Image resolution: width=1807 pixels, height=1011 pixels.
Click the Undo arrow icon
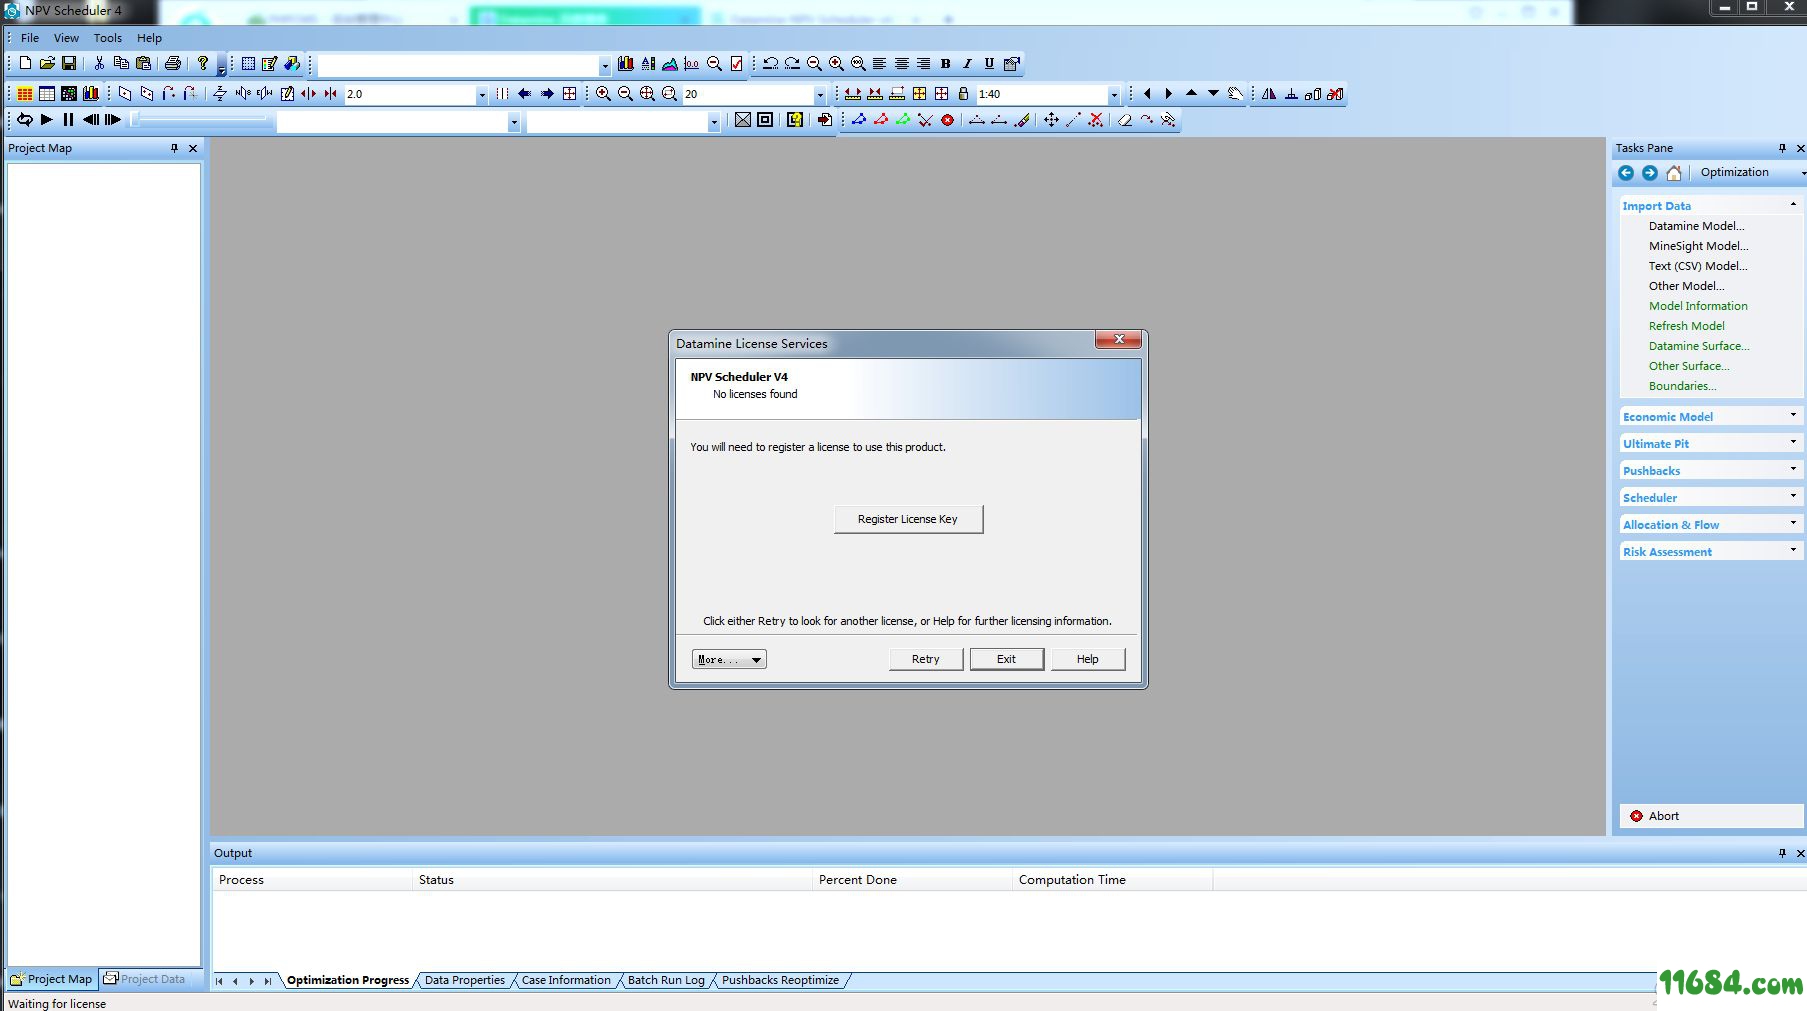pos(770,63)
